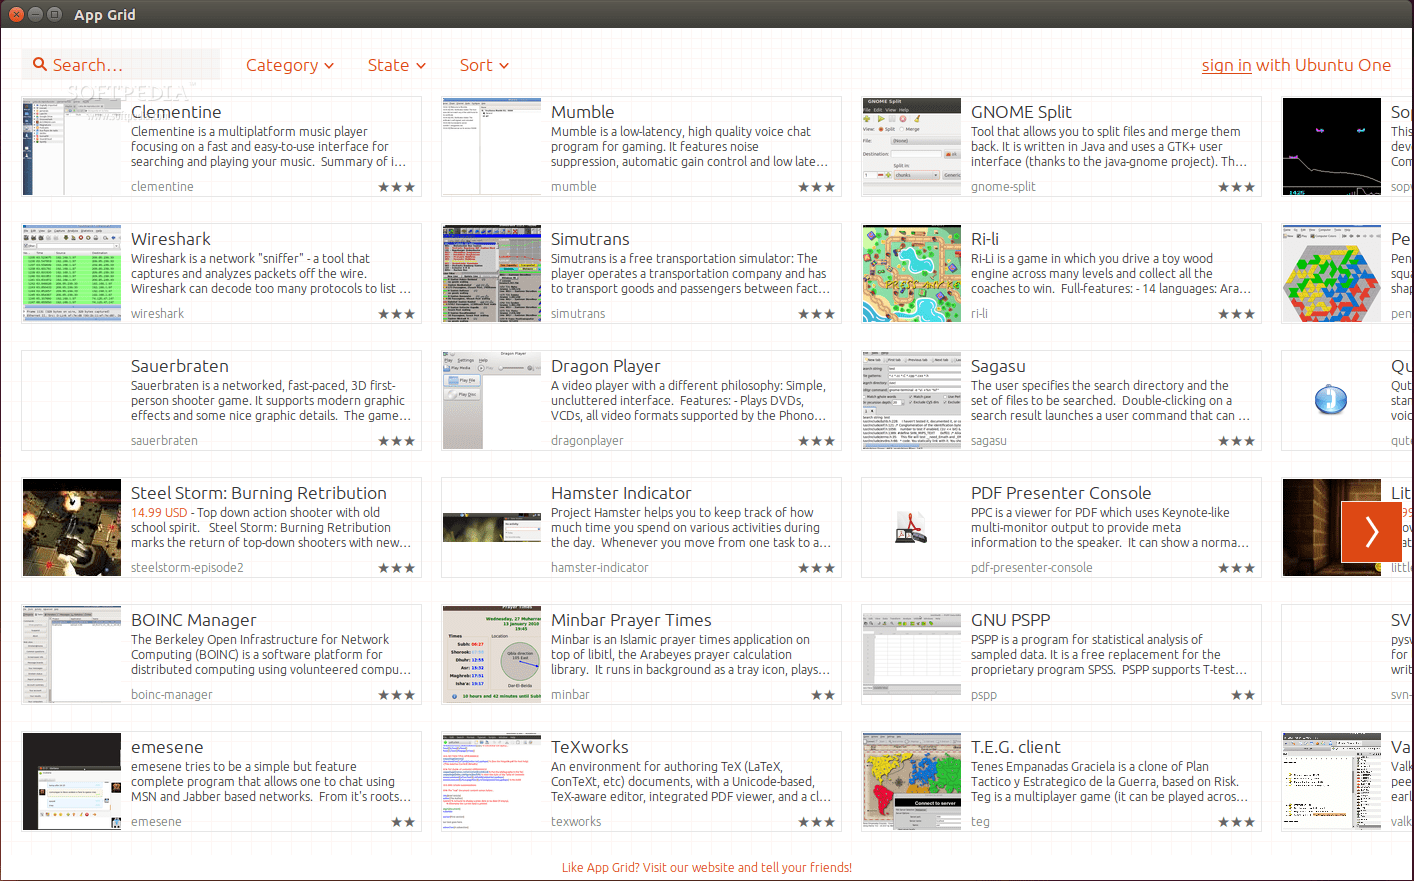This screenshot has height=881, width=1414.
Task: Select Steel Storm: Burning Retribution title
Action: (x=259, y=493)
